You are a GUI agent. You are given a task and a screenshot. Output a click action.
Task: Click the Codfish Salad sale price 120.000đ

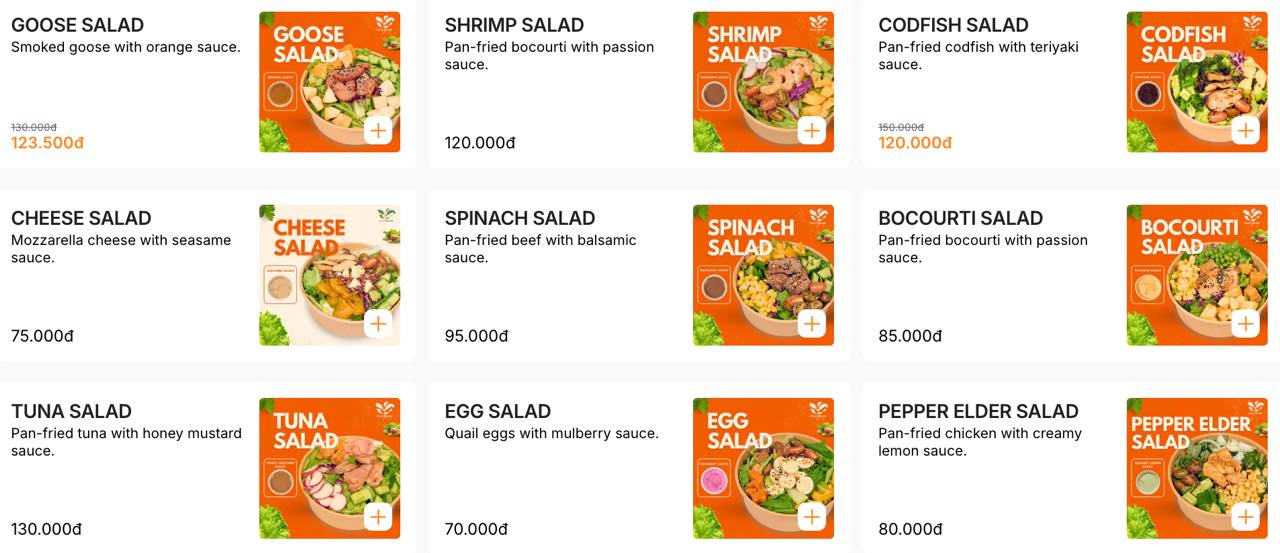[915, 143]
